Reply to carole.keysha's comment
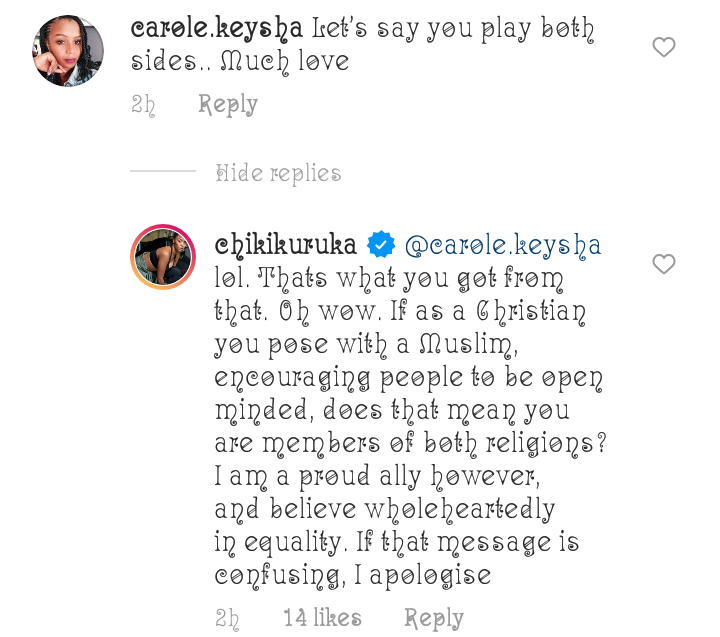The height and width of the screenshot is (637, 720). [x=228, y=105]
